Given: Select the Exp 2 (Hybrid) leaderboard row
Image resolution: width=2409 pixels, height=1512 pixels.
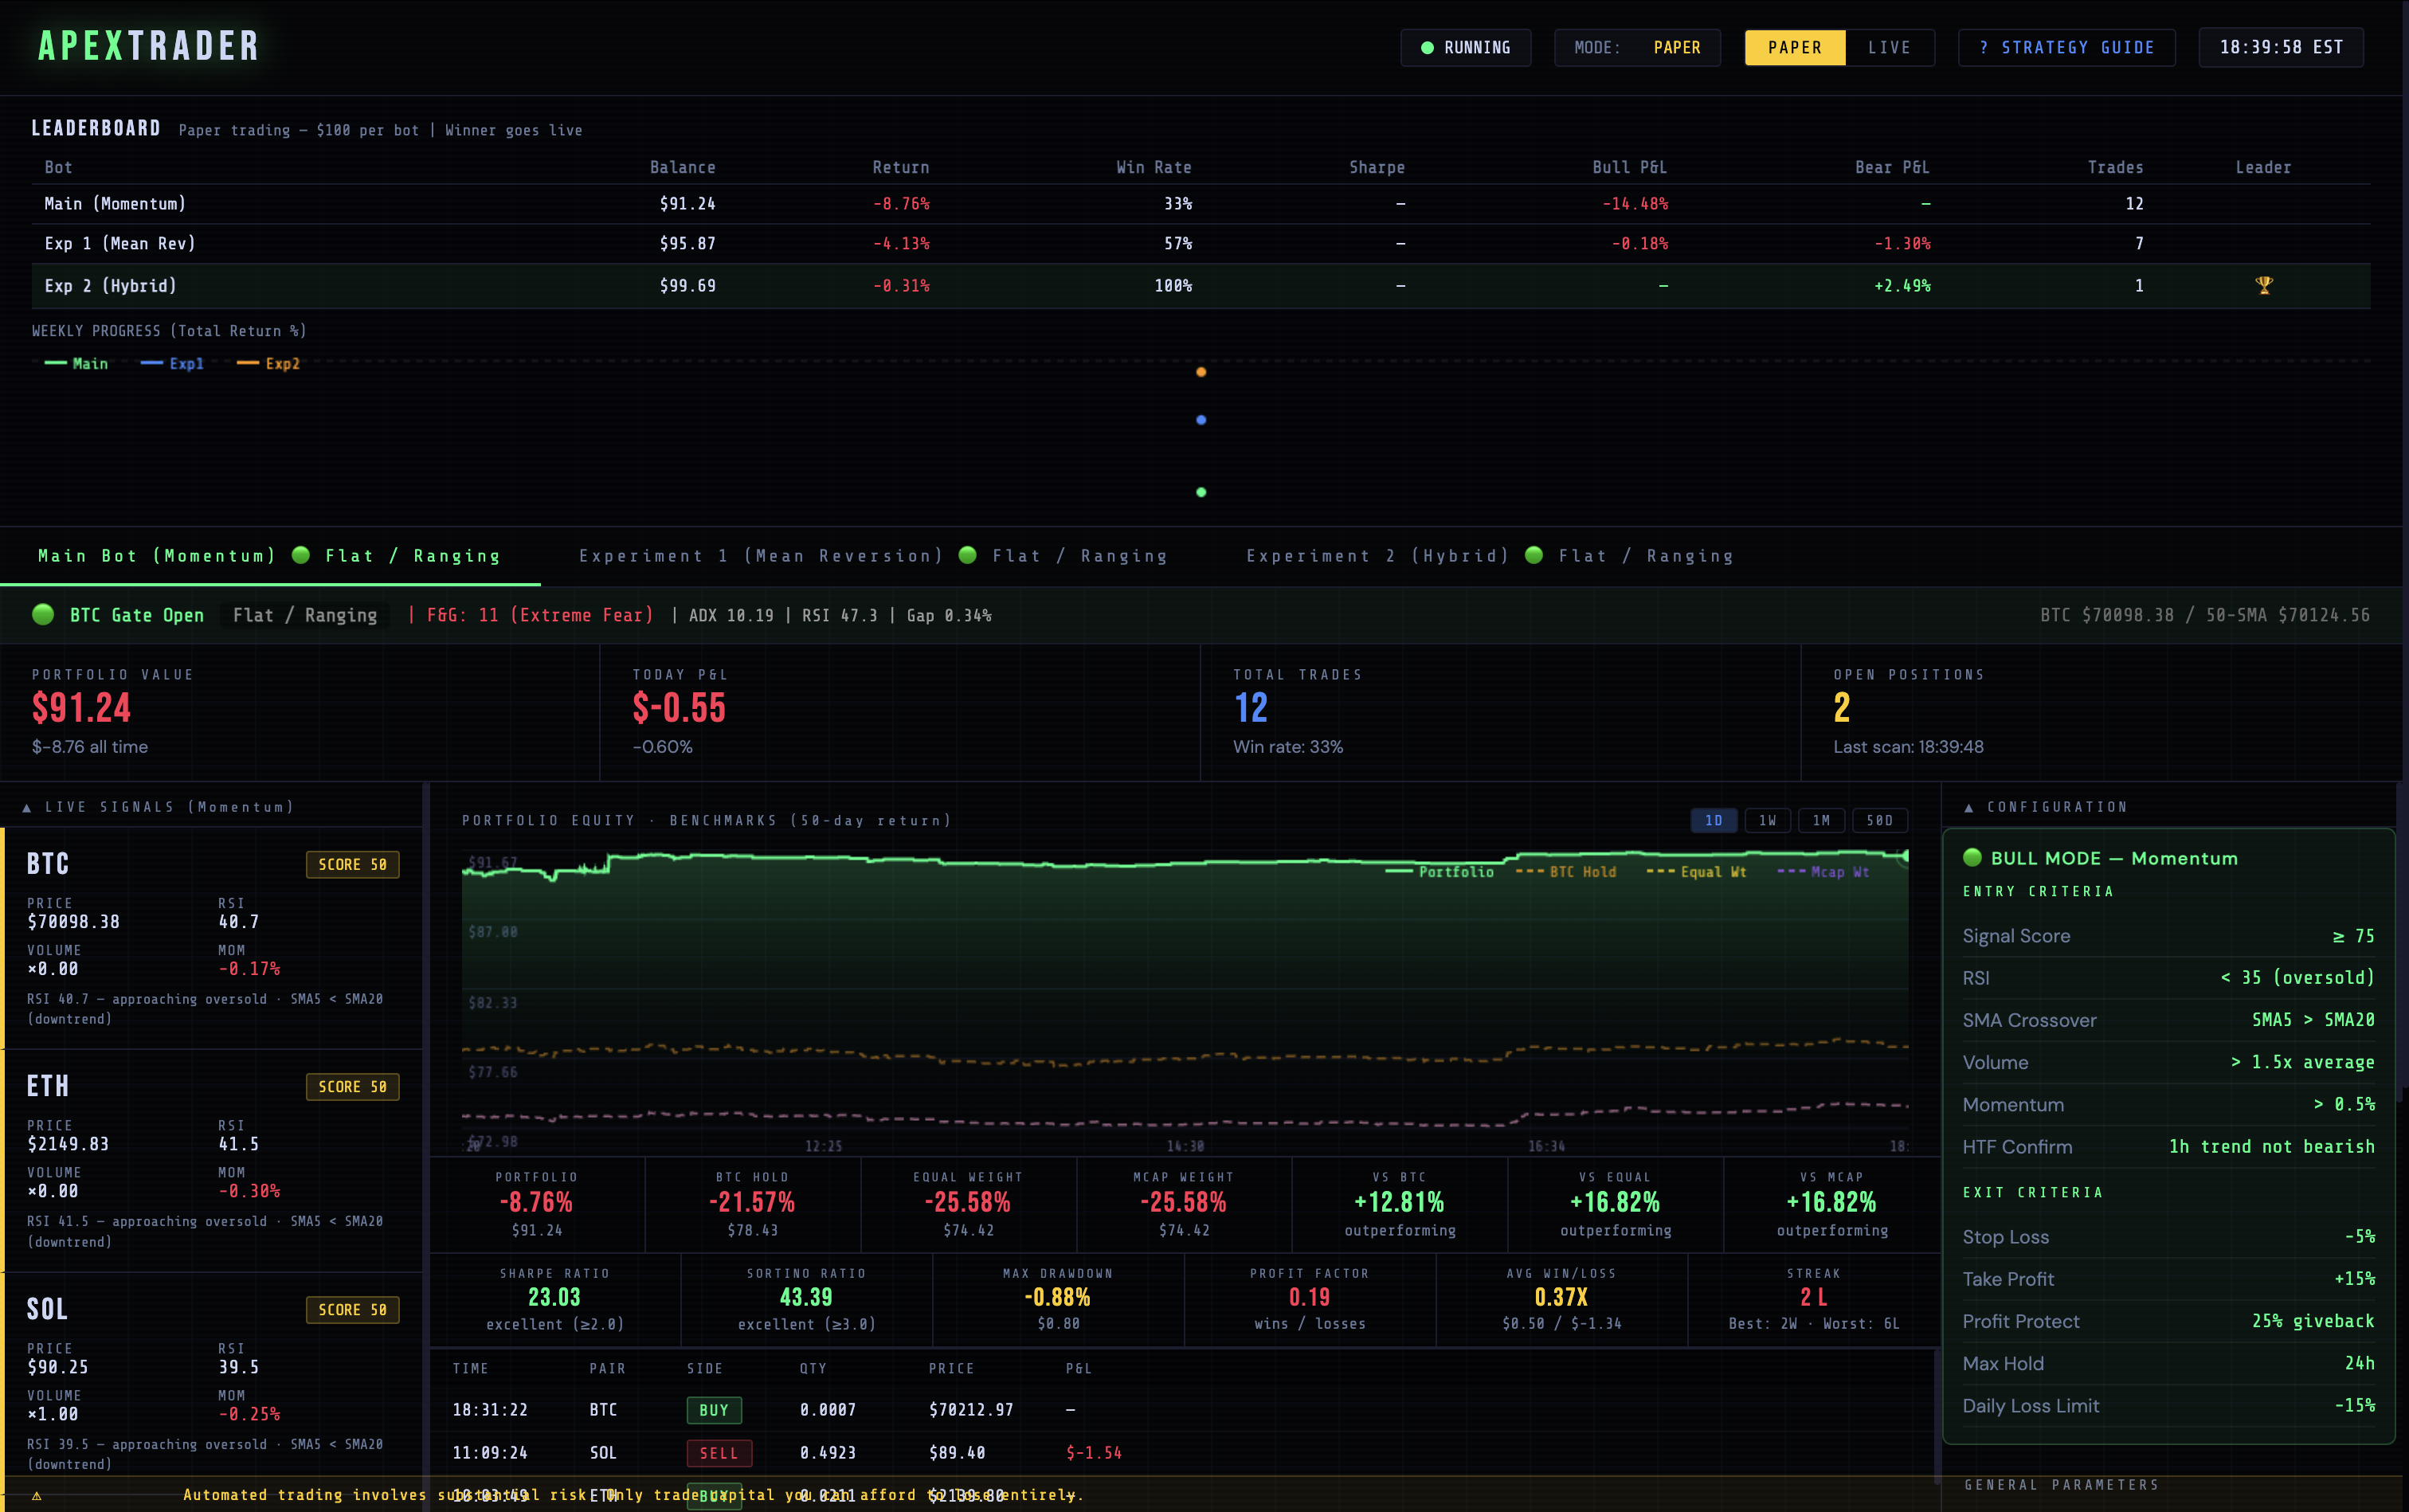Looking at the screenshot, I should 110,286.
